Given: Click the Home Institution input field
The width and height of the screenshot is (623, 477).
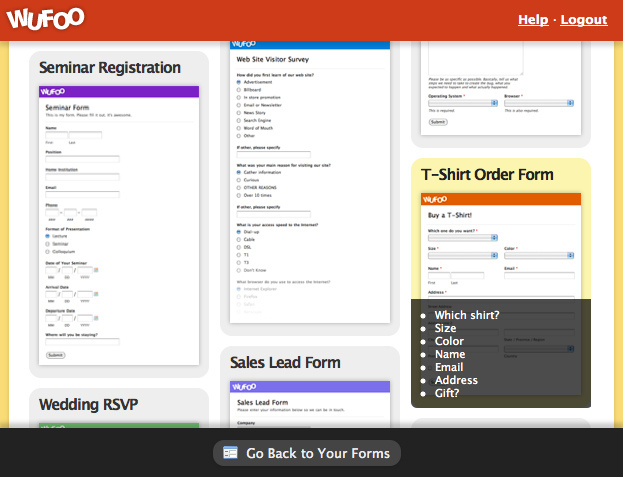Looking at the screenshot, I should tap(82, 177).
